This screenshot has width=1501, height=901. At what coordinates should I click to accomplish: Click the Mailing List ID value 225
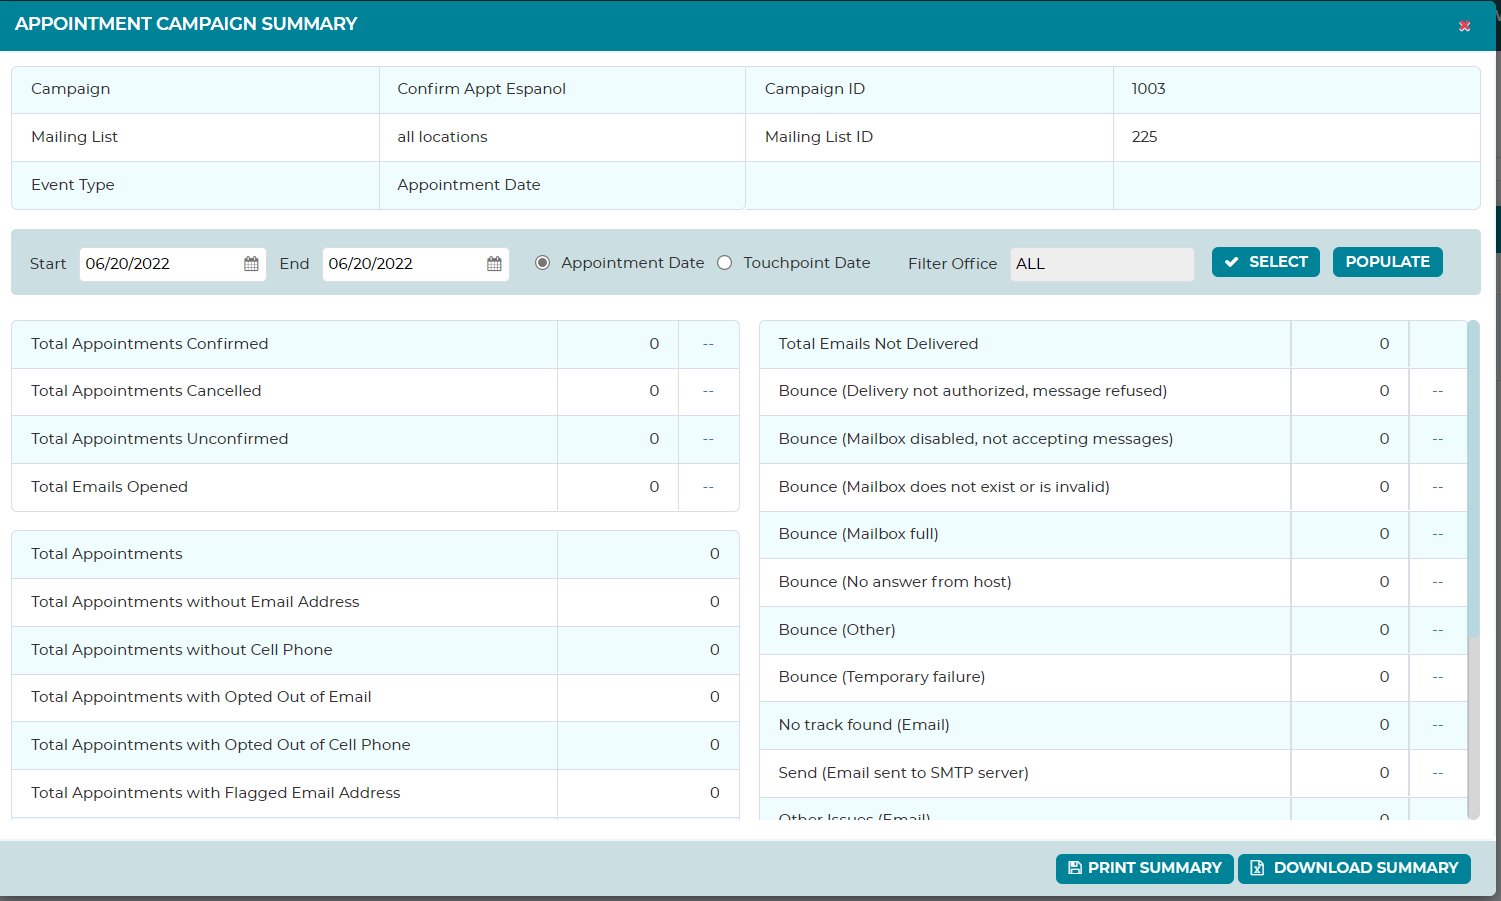point(1144,137)
